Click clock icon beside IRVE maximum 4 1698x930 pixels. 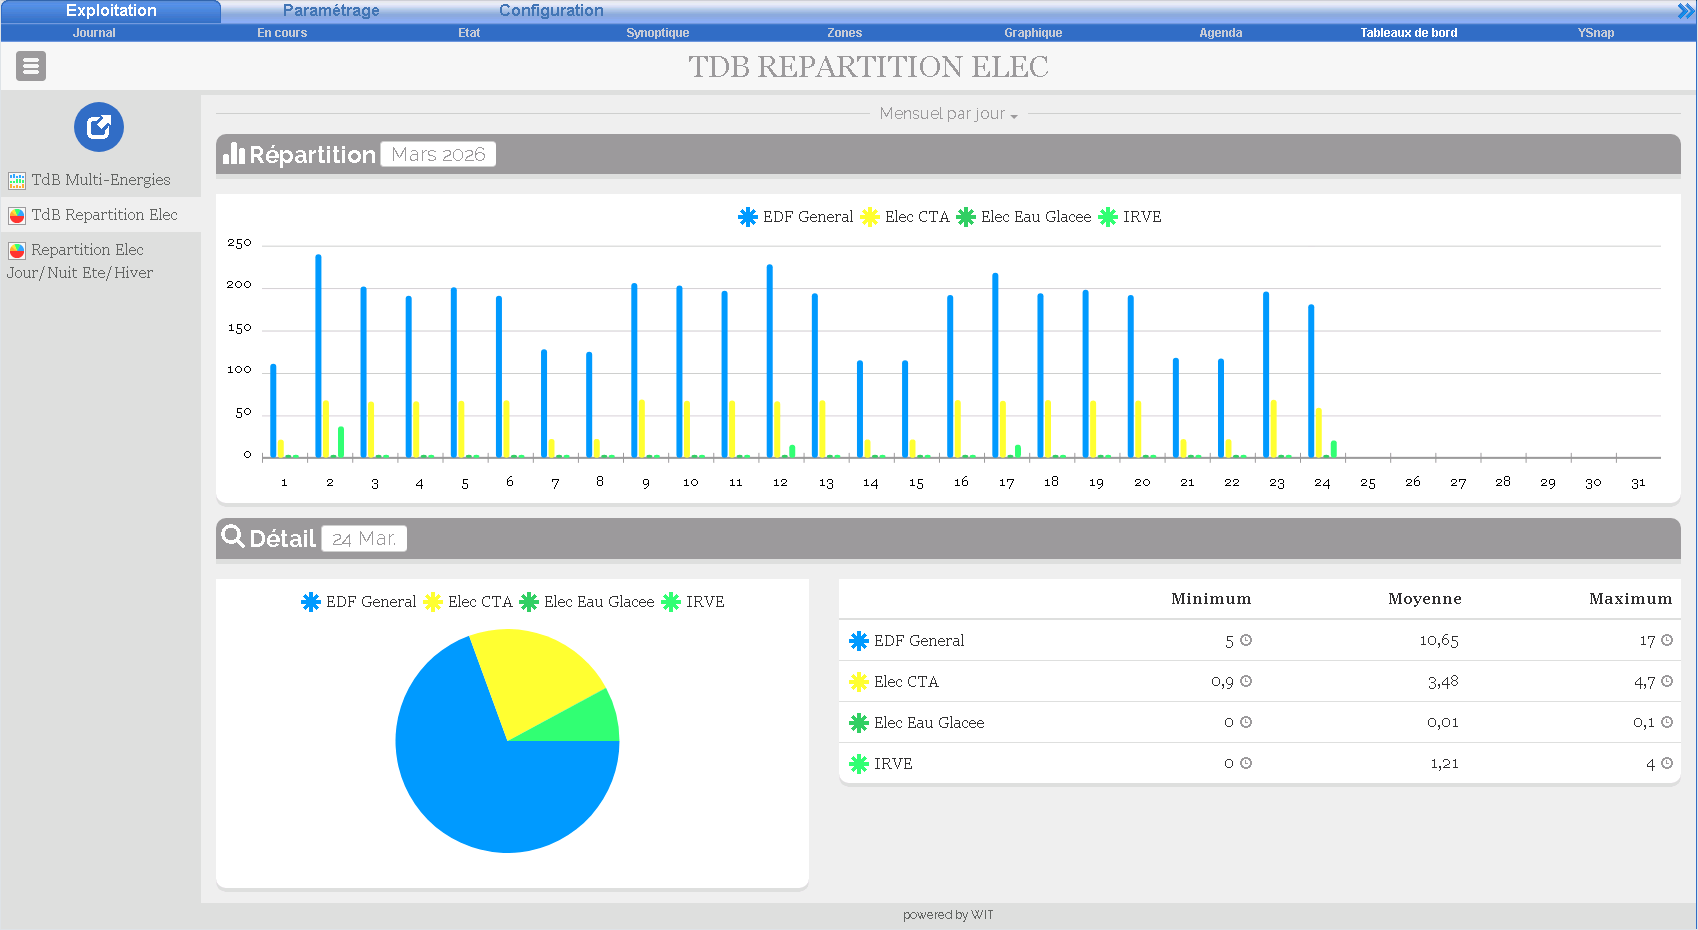(x=1667, y=763)
